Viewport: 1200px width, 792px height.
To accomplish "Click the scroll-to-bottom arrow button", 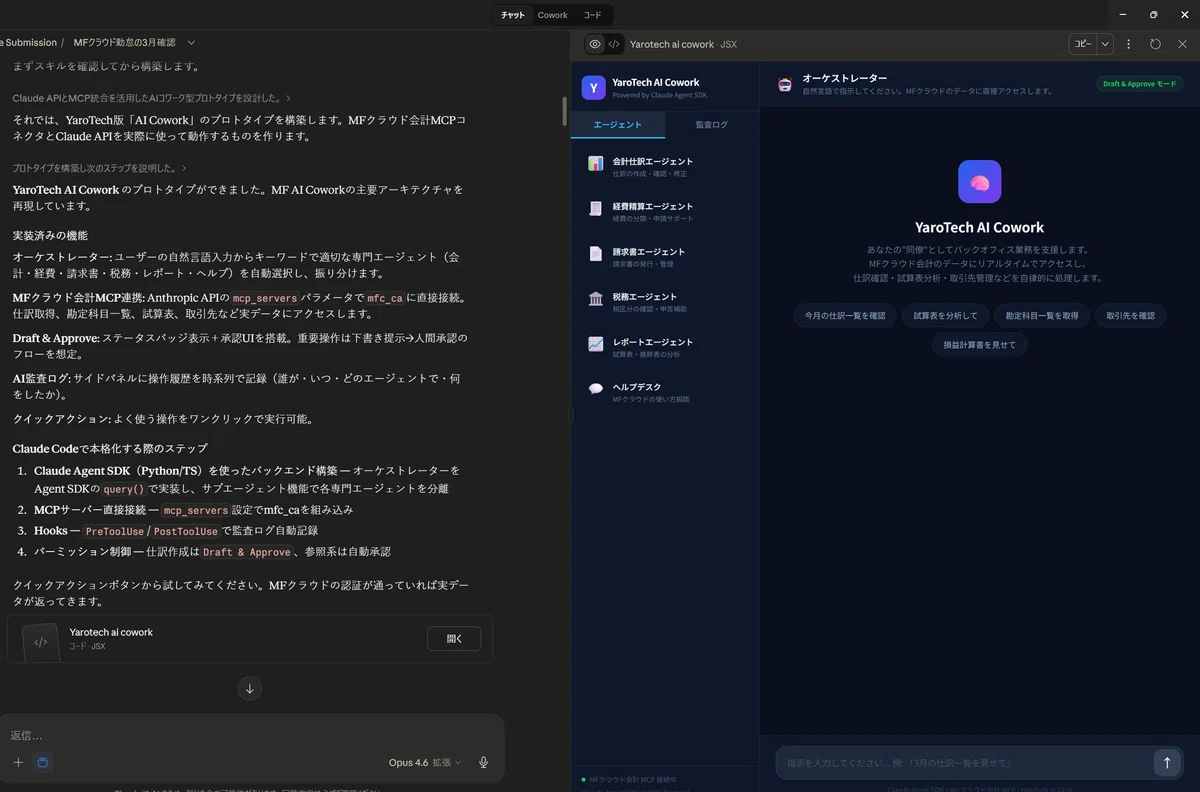I will [x=250, y=688].
